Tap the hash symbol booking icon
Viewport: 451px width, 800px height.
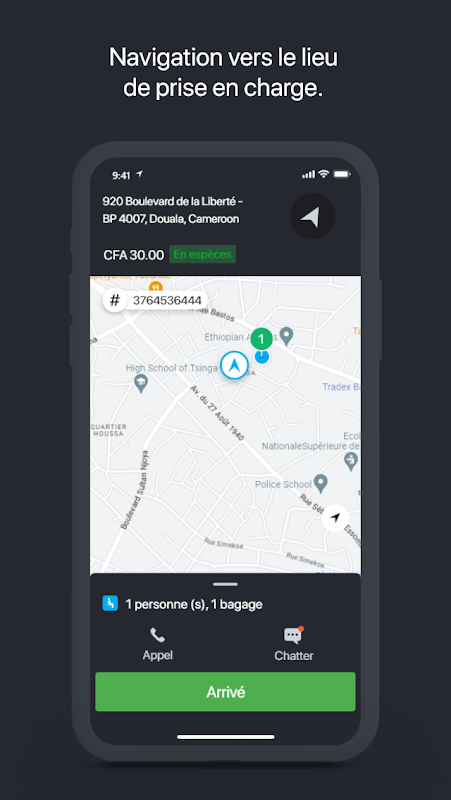pos(115,301)
